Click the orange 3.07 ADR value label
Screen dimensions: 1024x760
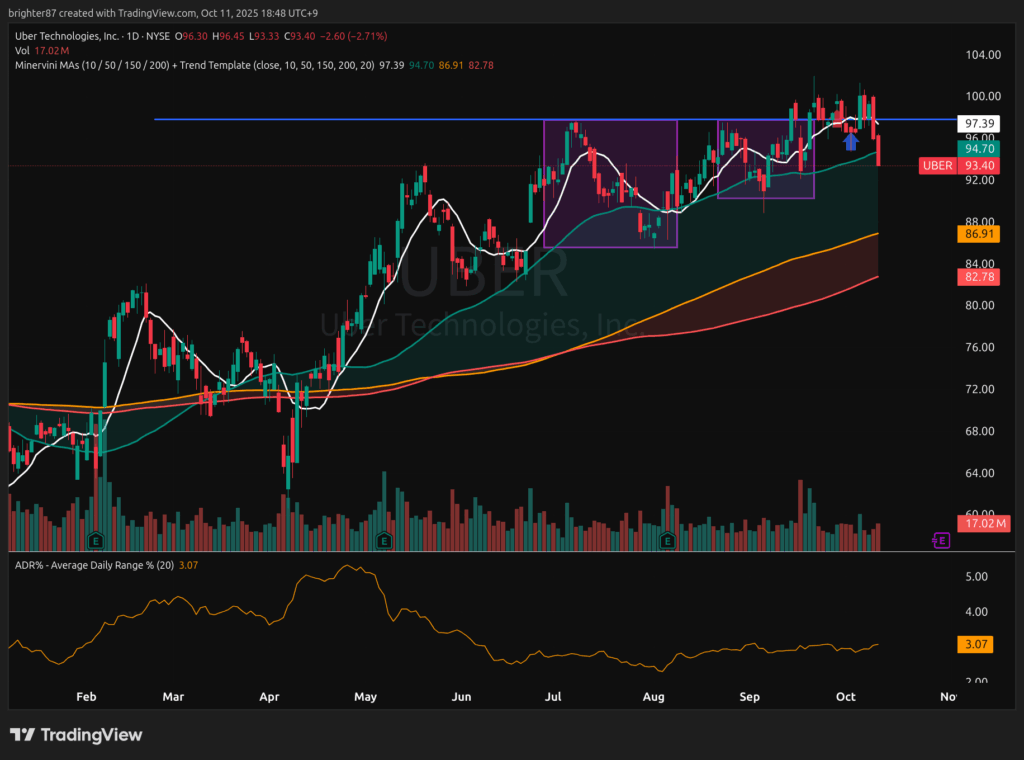click(973, 646)
